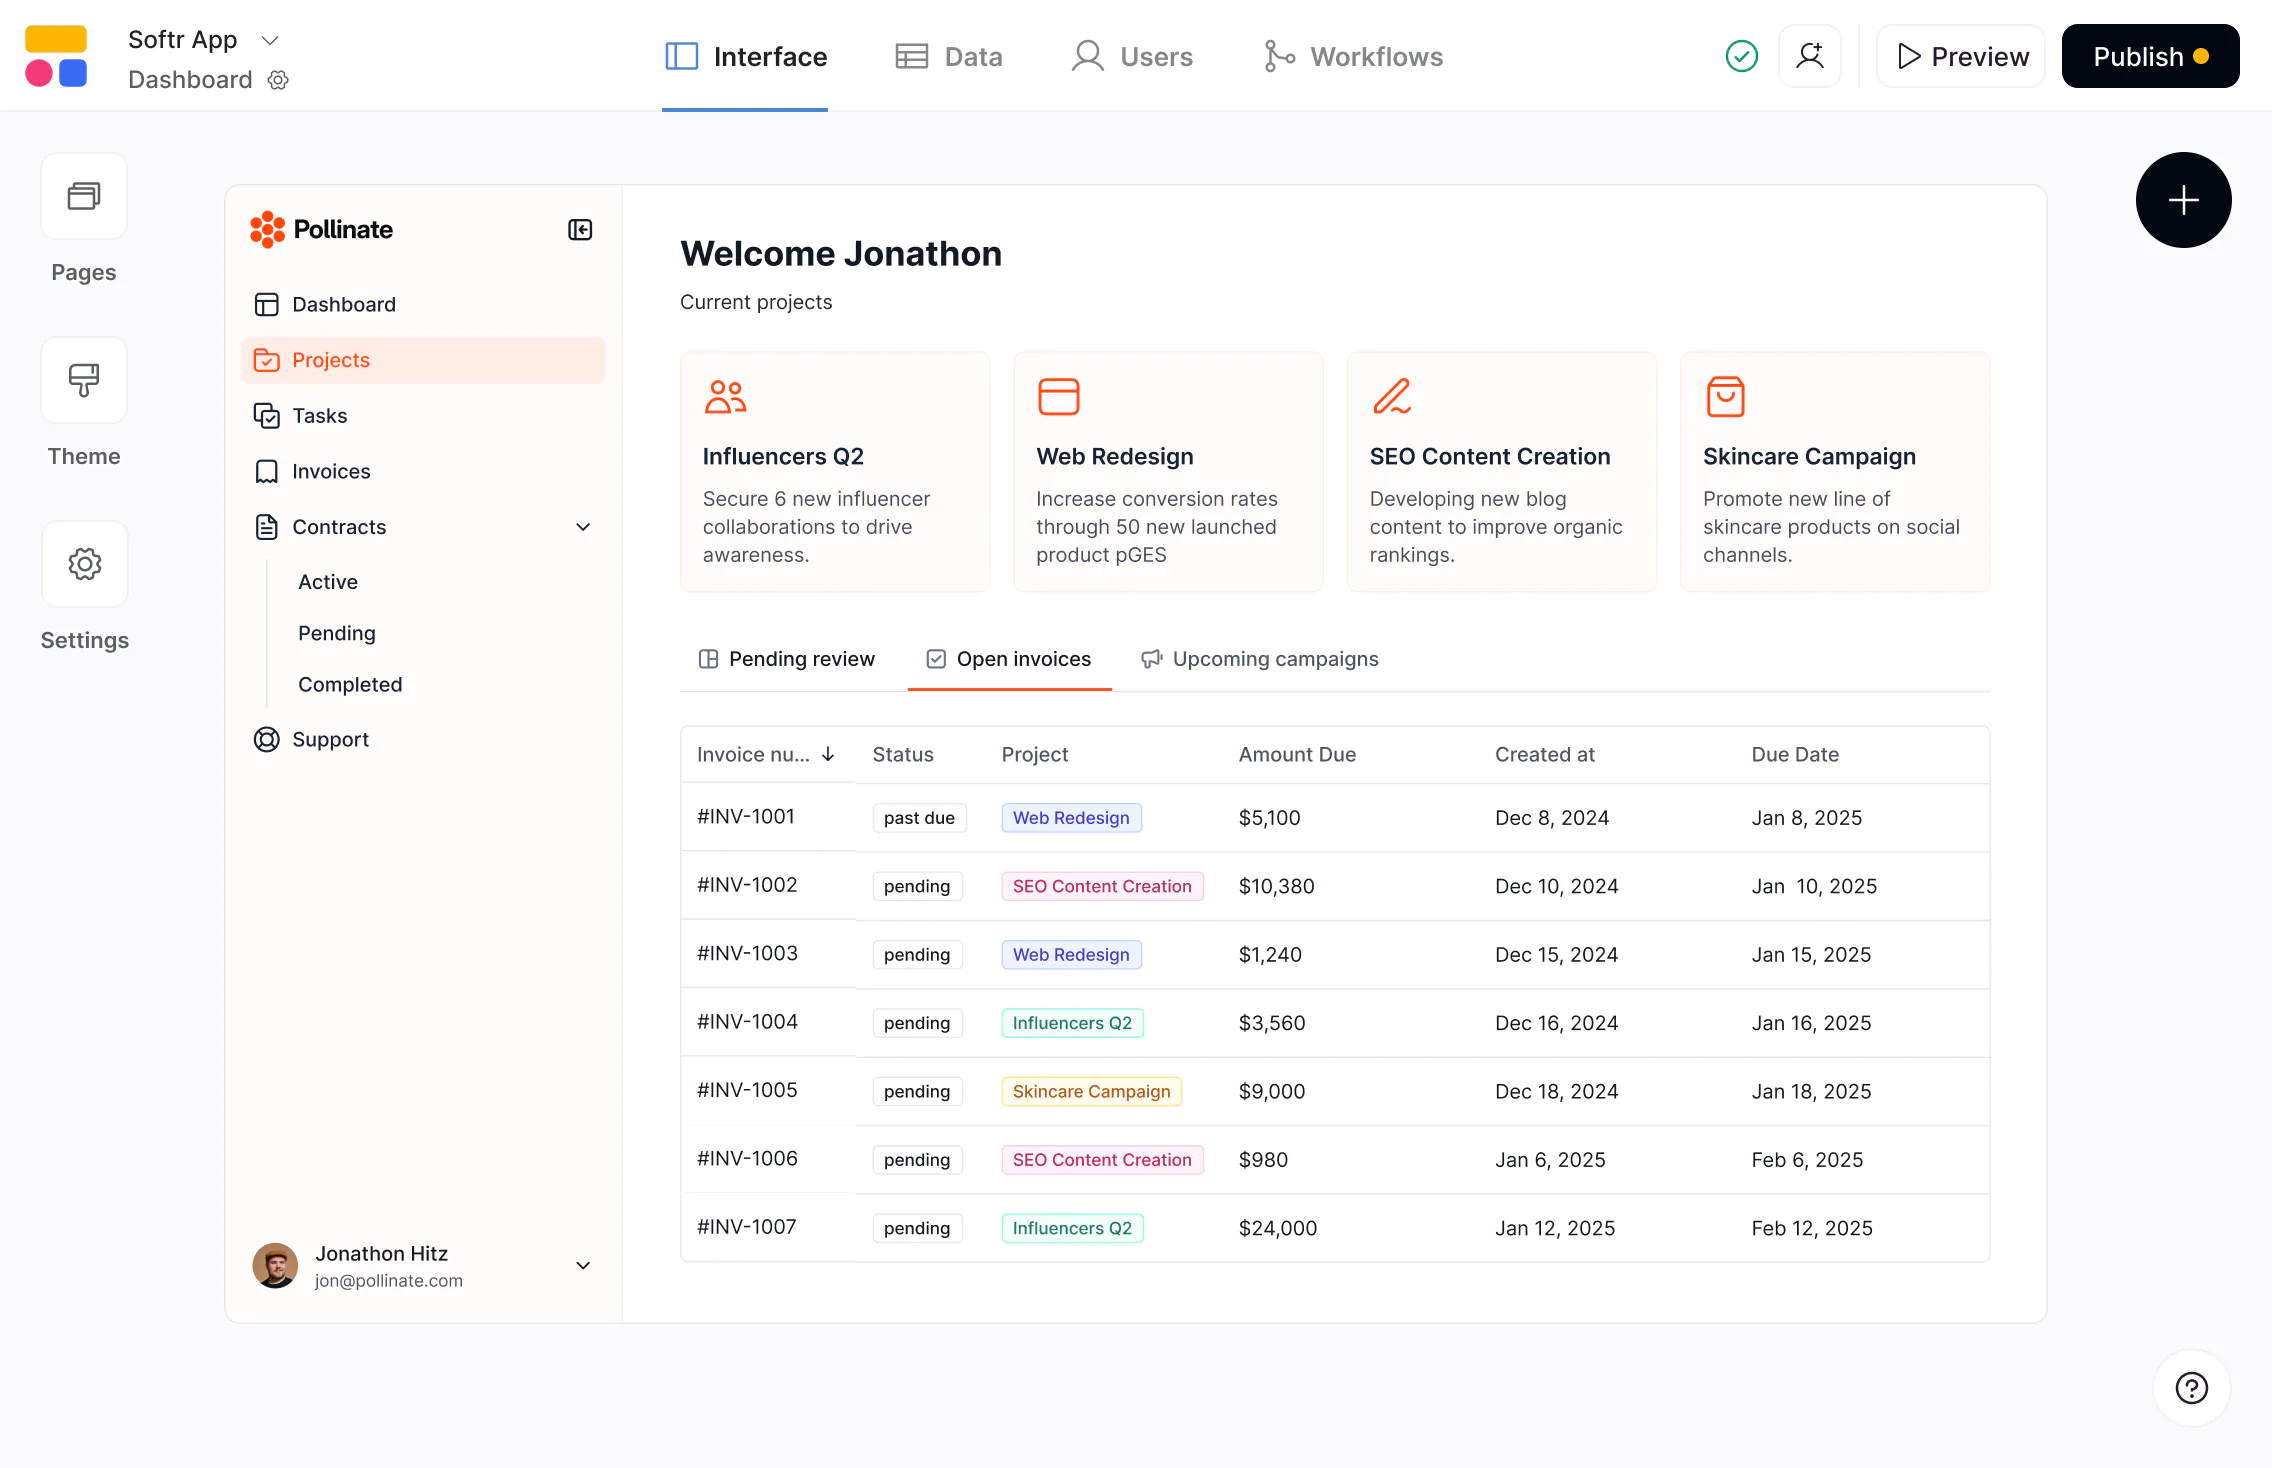Sort by Invoice number column arrow
This screenshot has height=1468, width=2272.
click(x=828, y=755)
